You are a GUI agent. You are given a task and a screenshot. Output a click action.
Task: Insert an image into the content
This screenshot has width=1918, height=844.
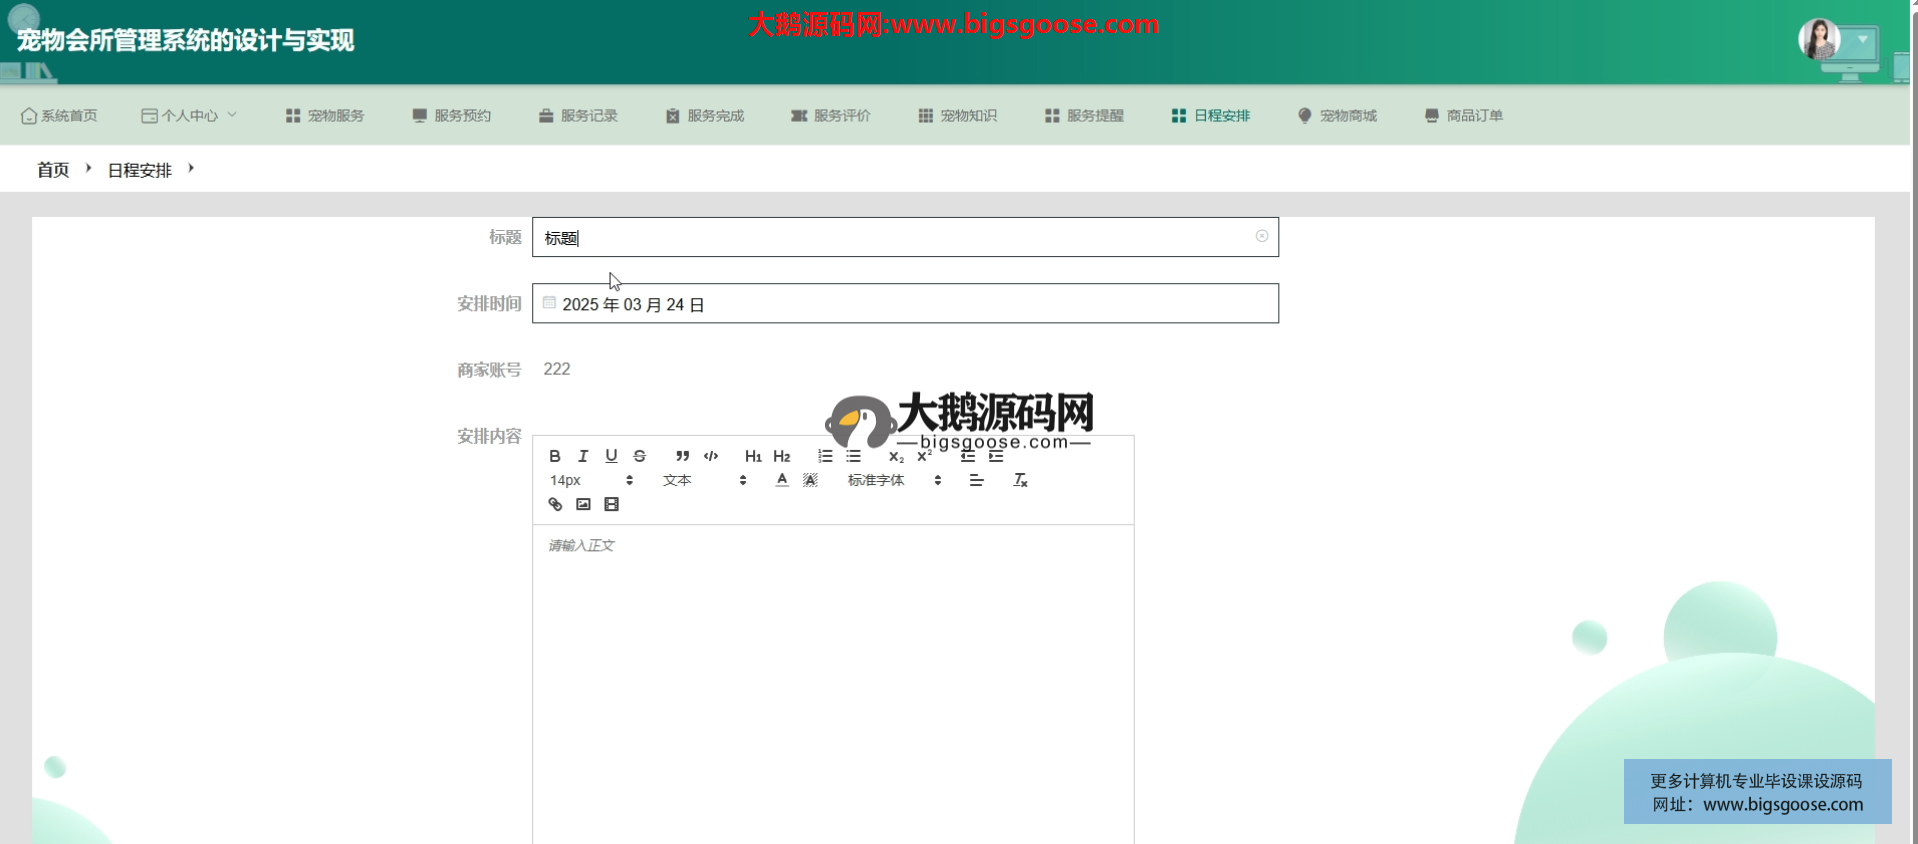(583, 505)
